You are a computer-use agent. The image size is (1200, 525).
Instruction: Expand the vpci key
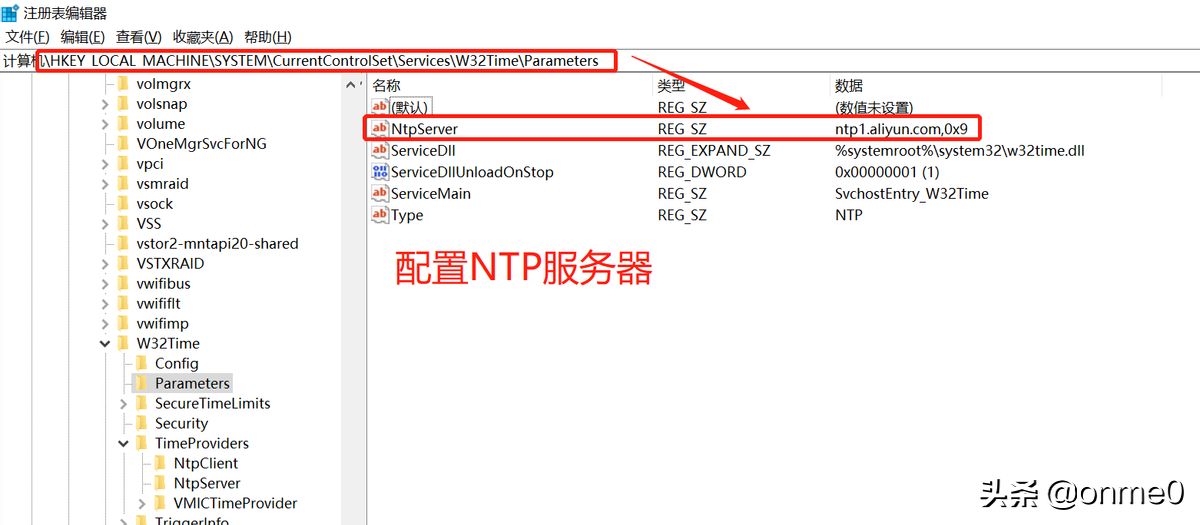tap(105, 164)
